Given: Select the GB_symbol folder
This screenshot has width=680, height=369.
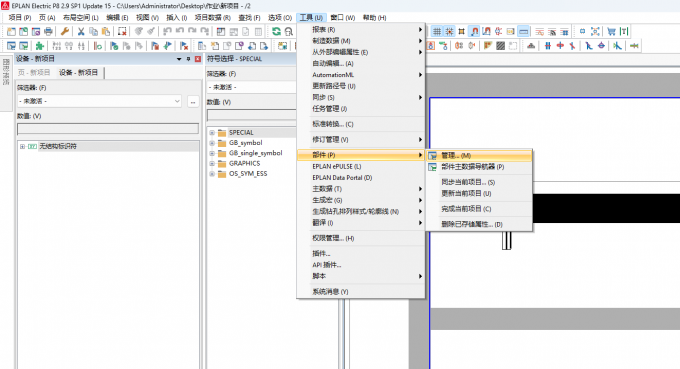Looking at the screenshot, I should pyautogui.click(x=245, y=143).
